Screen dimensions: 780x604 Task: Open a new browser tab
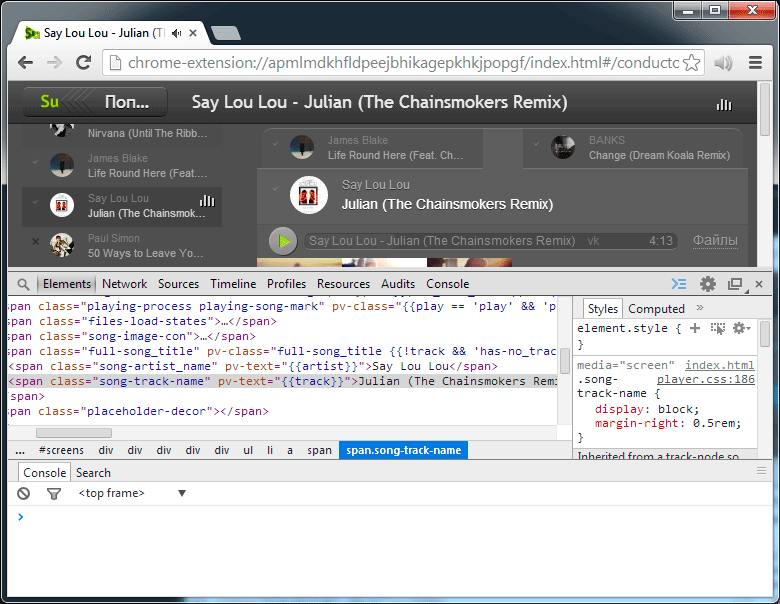pyautogui.click(x=226, y=33)
